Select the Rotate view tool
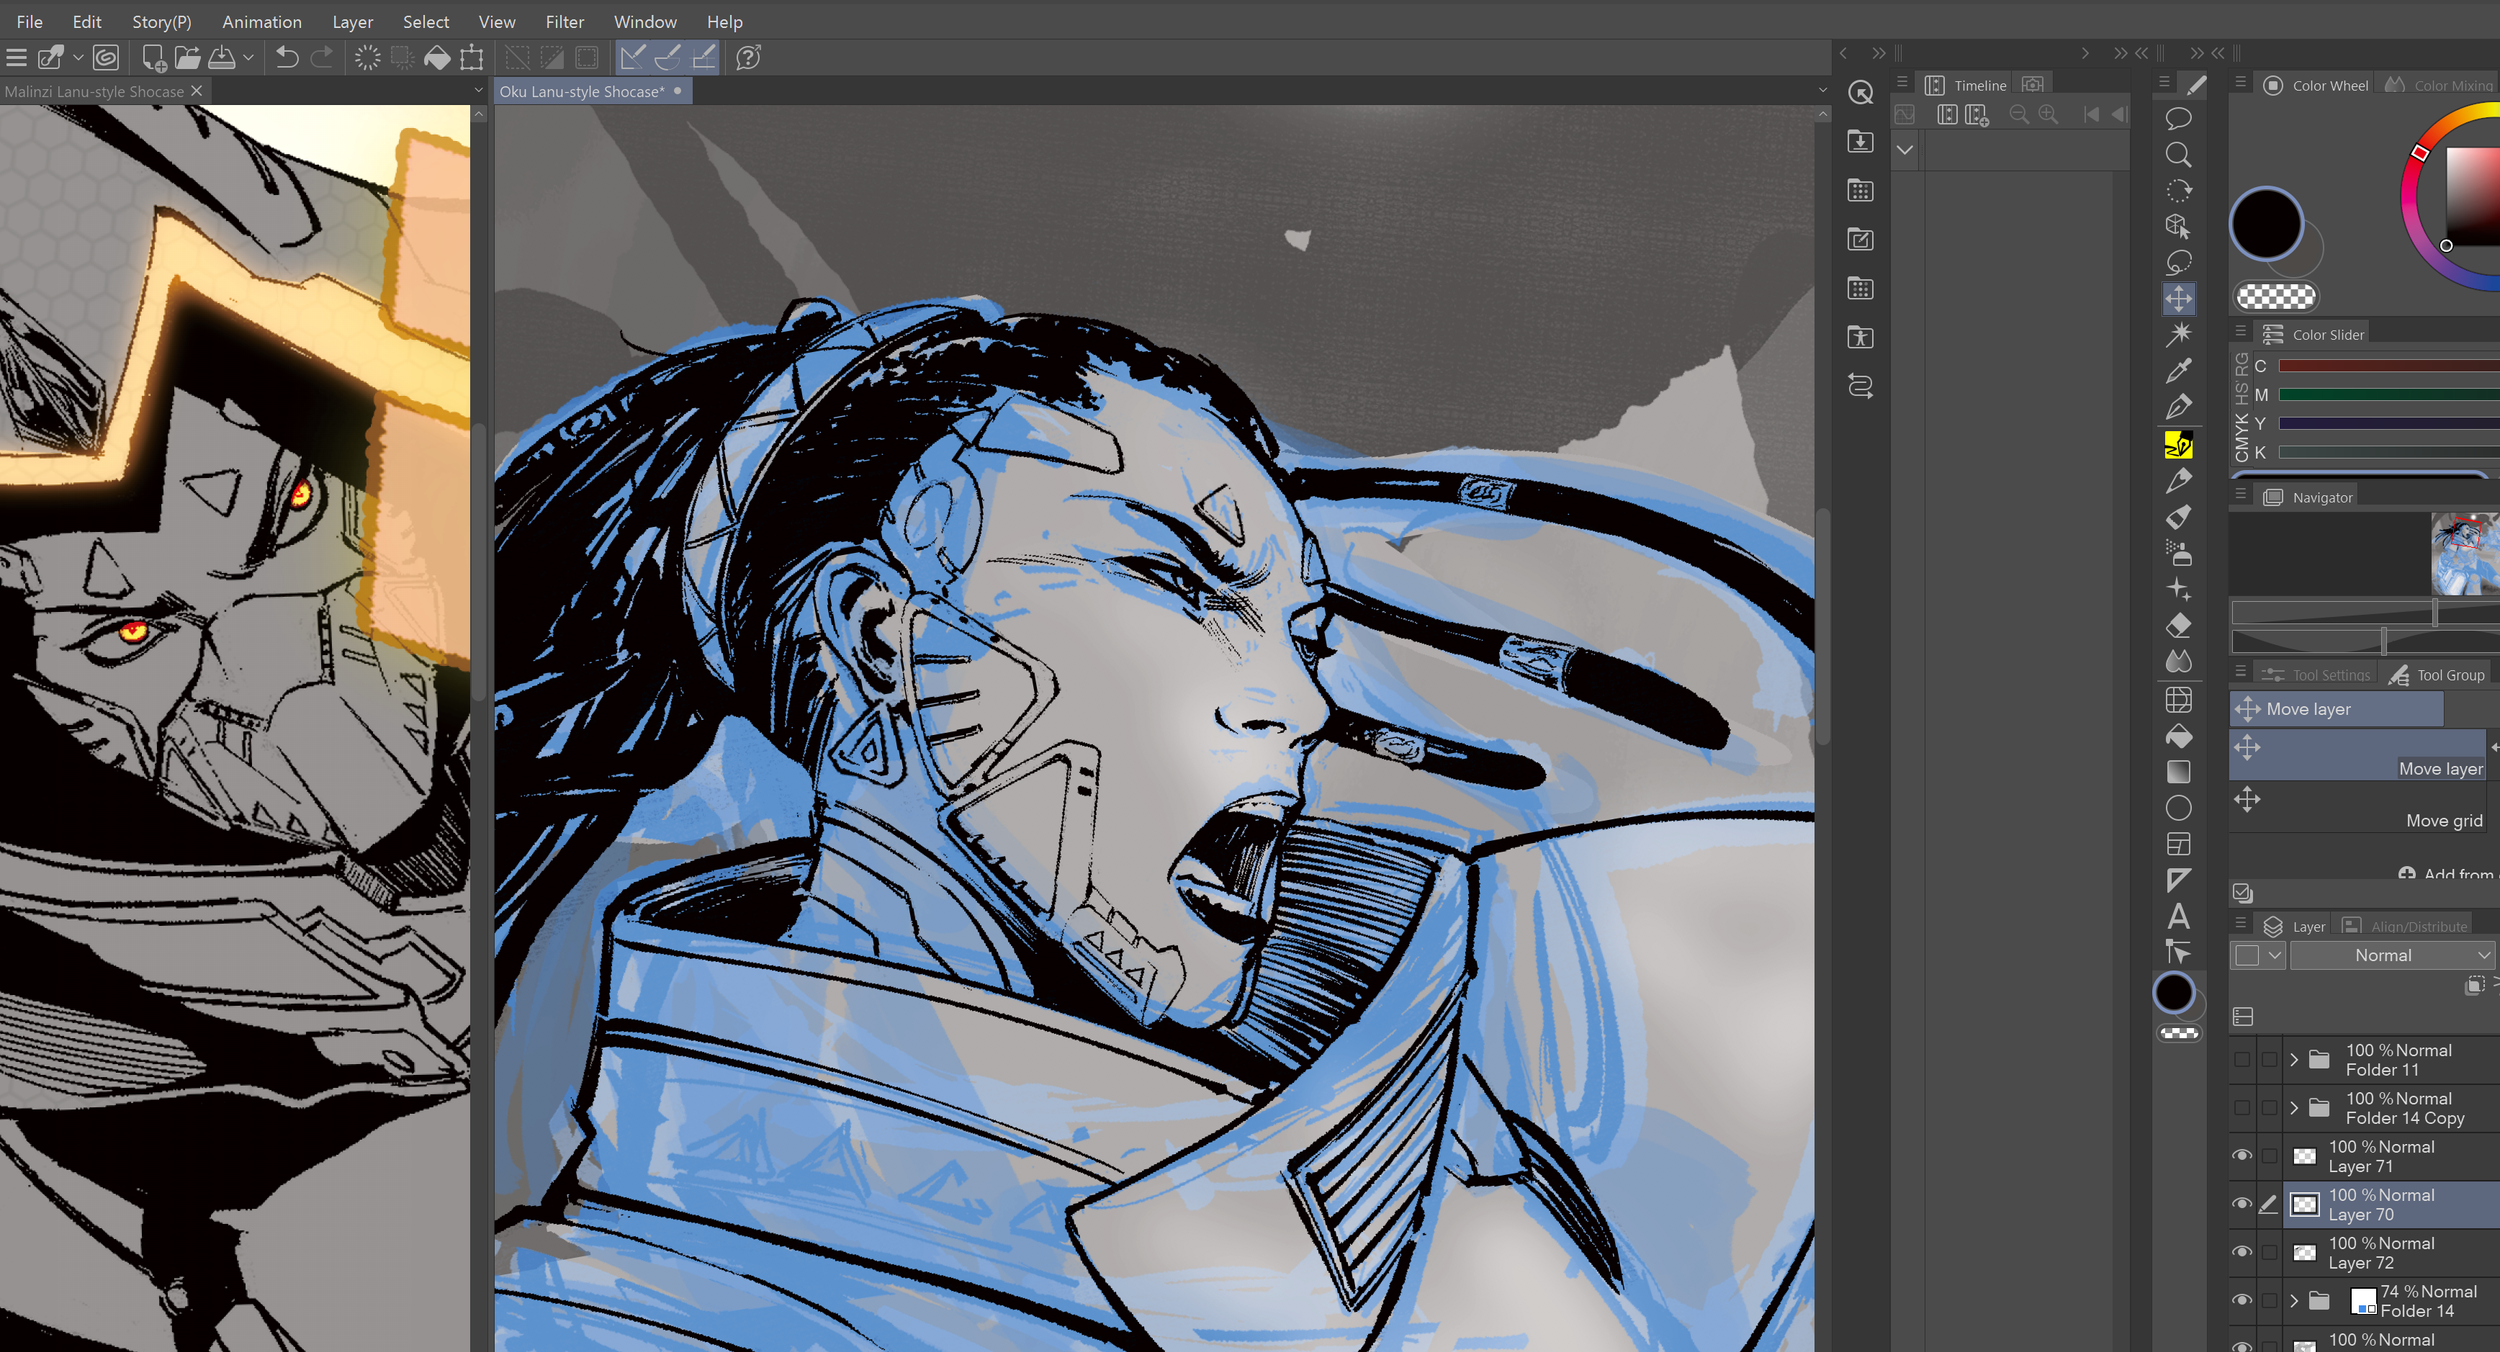 coord(2178,191)
